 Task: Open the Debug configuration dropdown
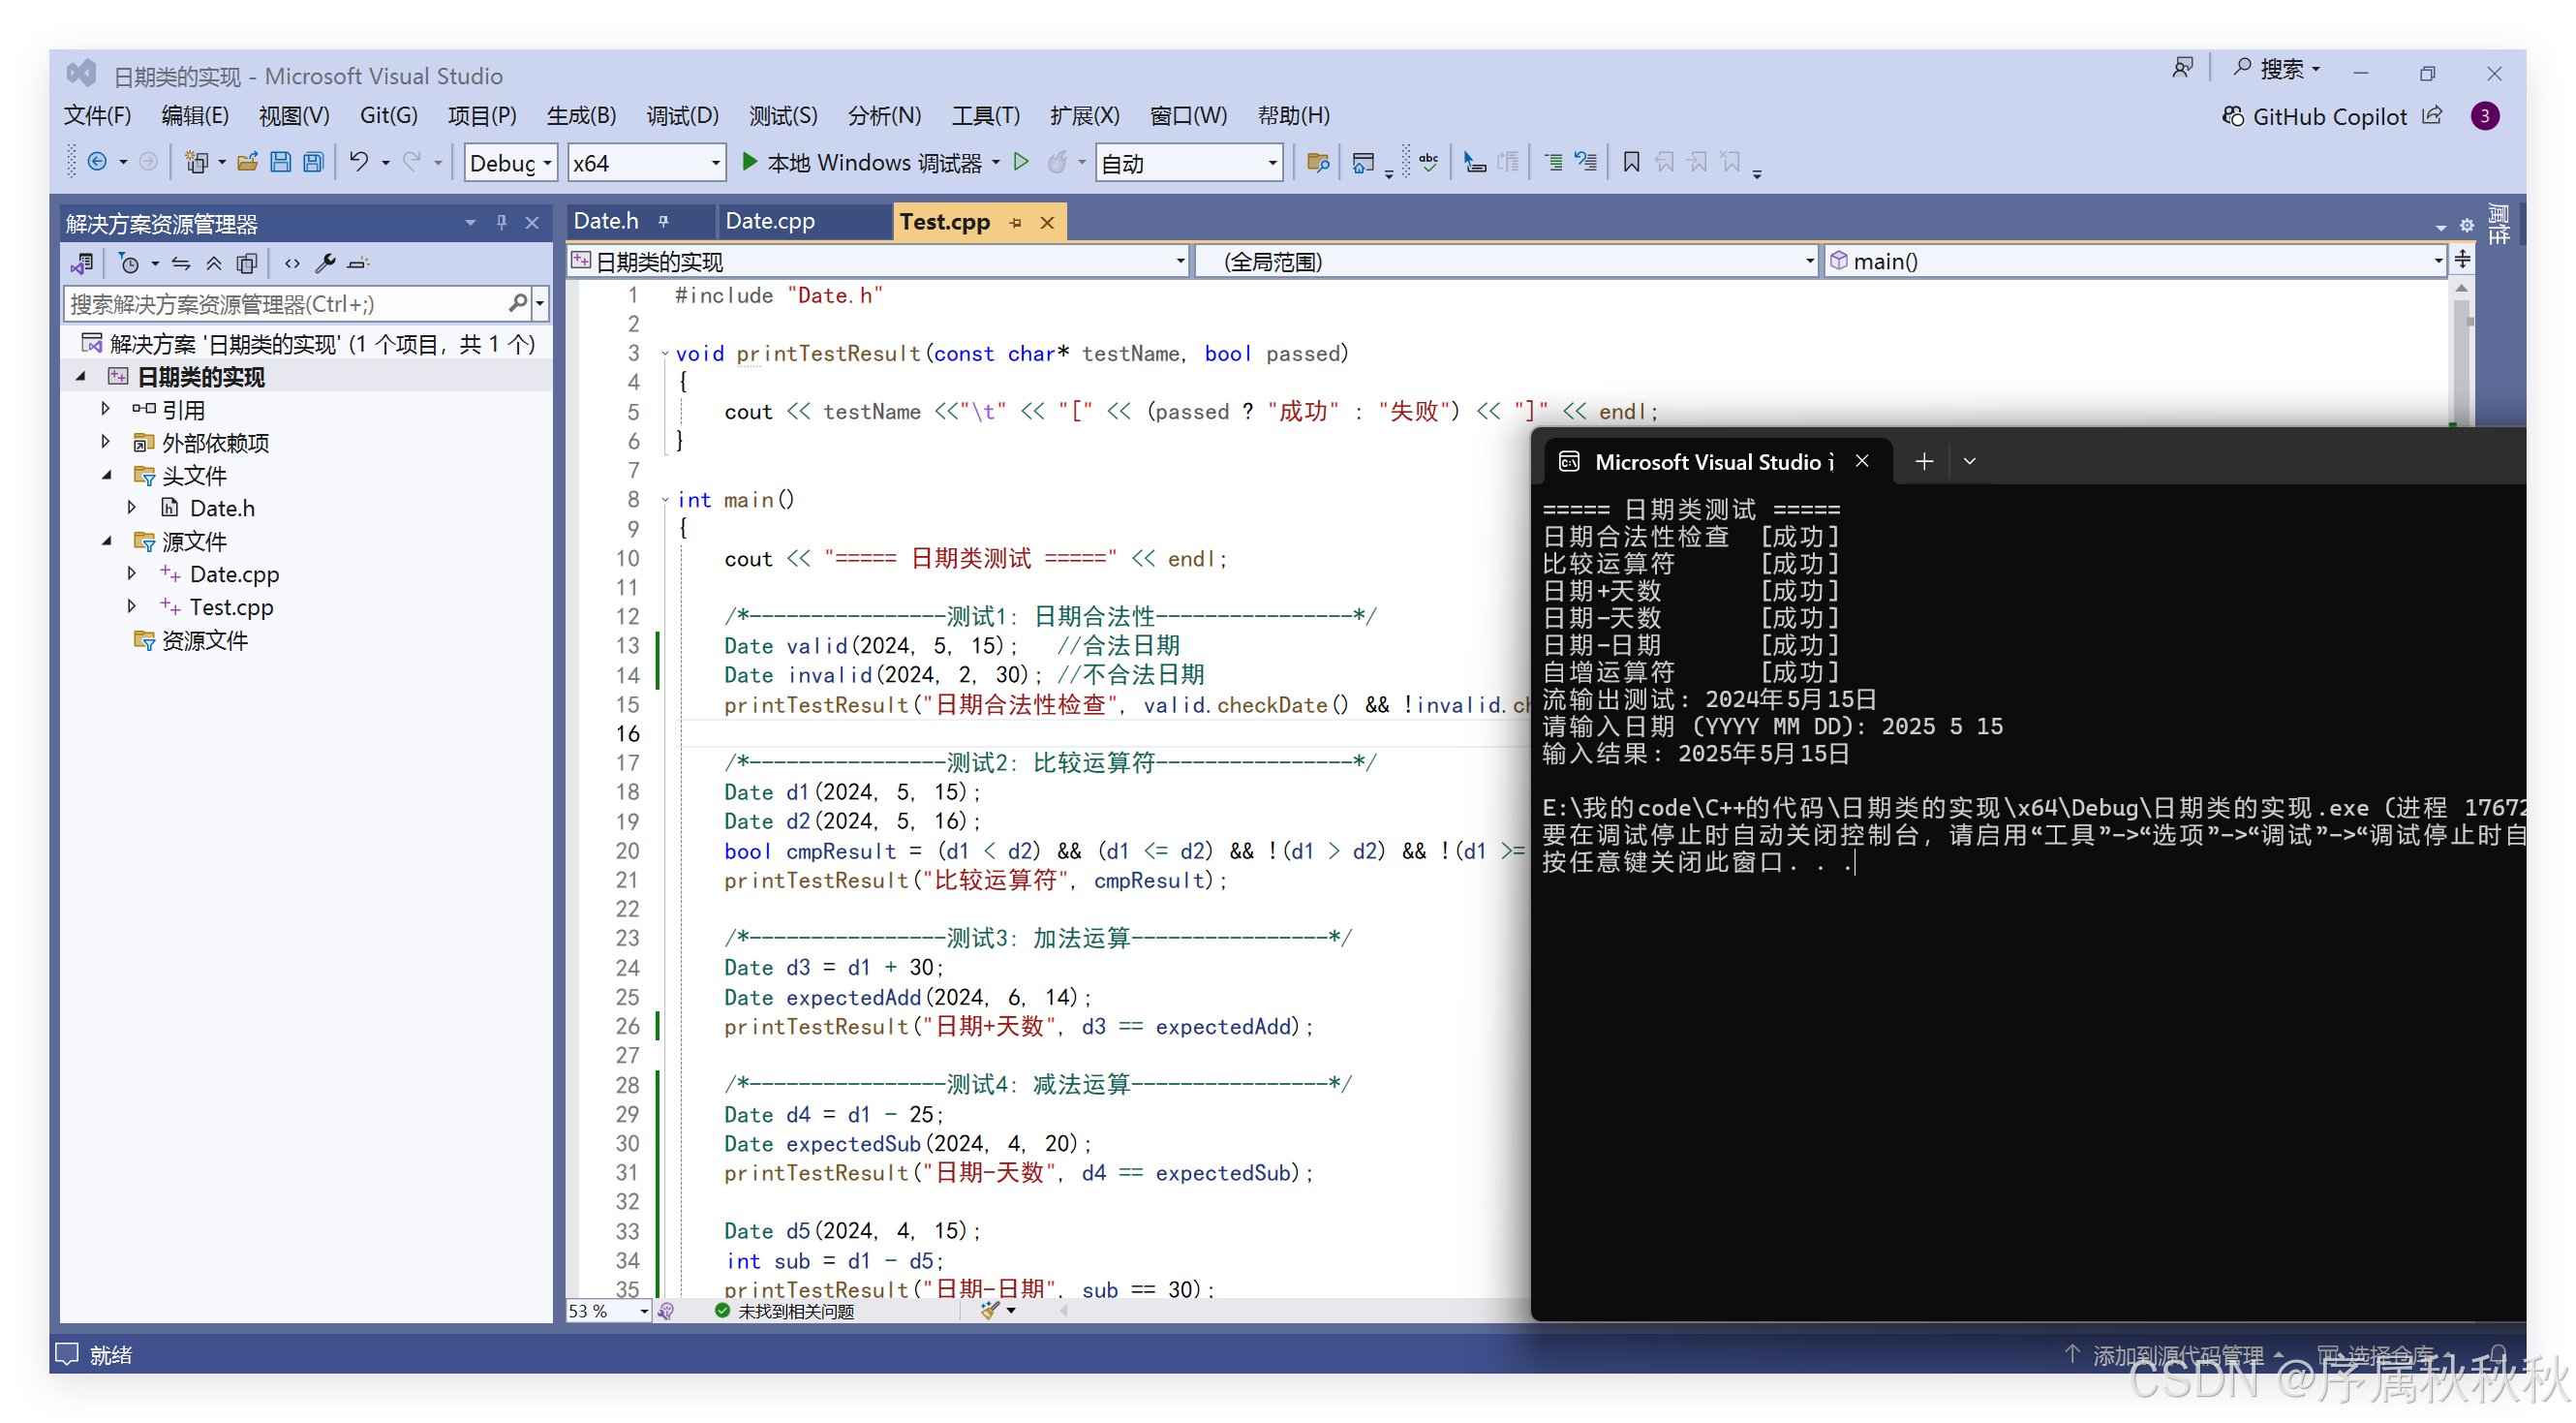[x=510, y=163]
